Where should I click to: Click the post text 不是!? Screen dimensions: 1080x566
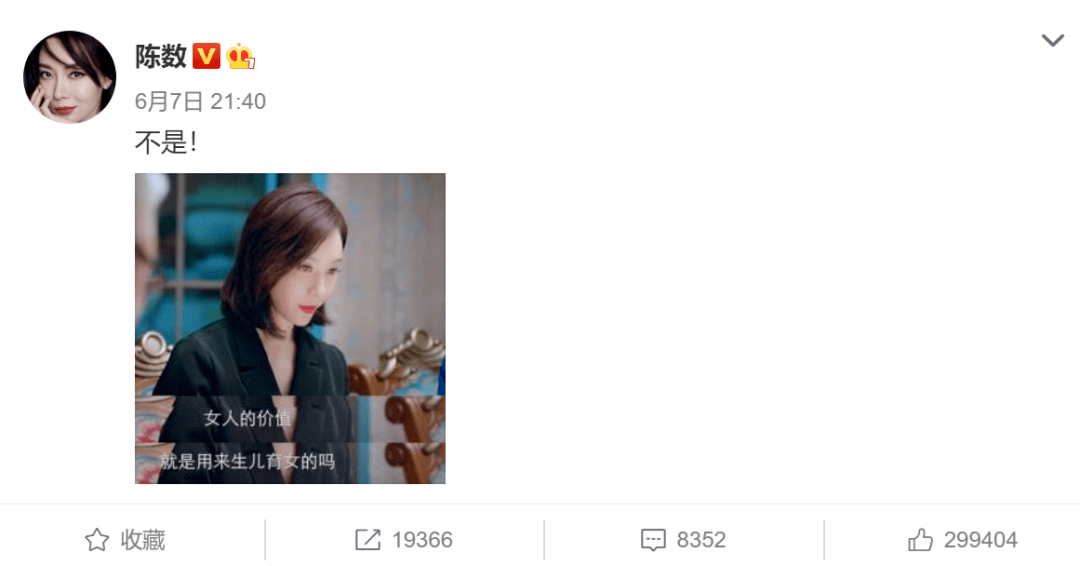tap(166, 143)
